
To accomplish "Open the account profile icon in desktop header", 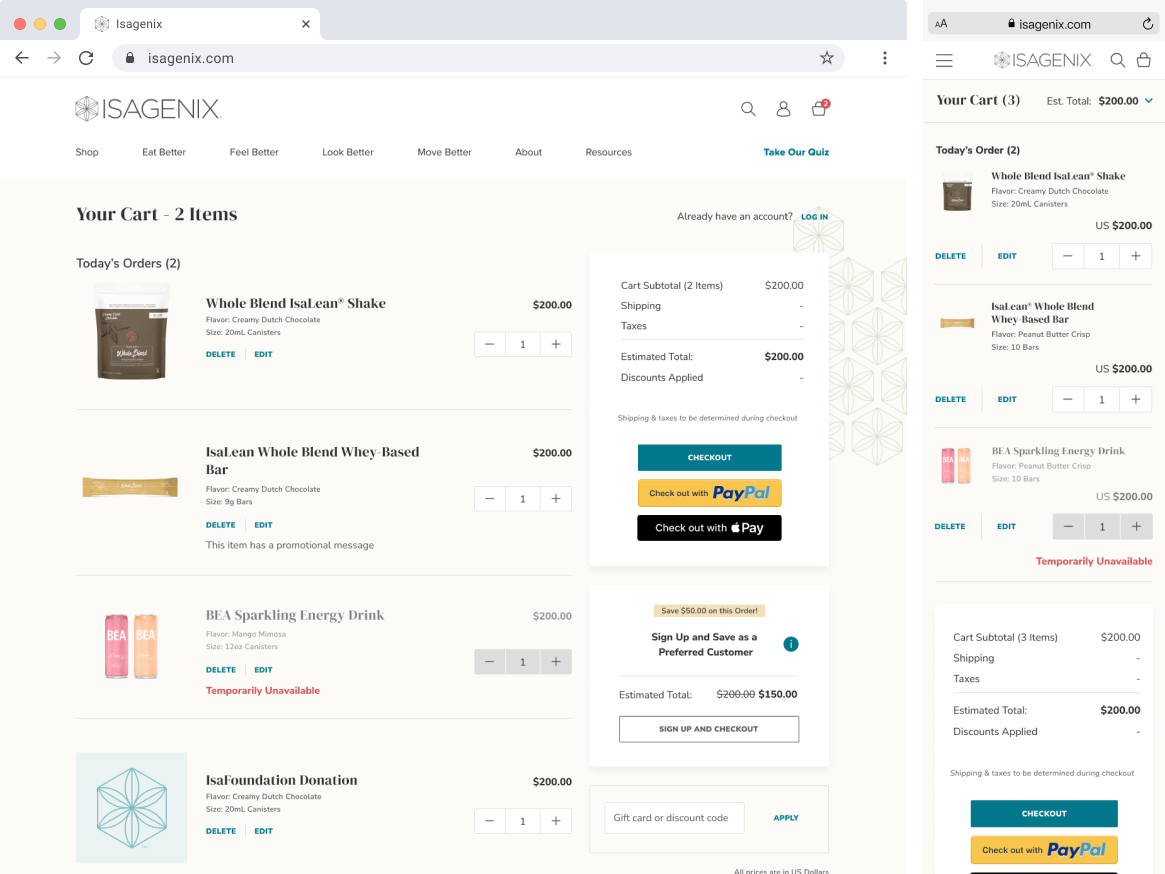I will point(783,109).
